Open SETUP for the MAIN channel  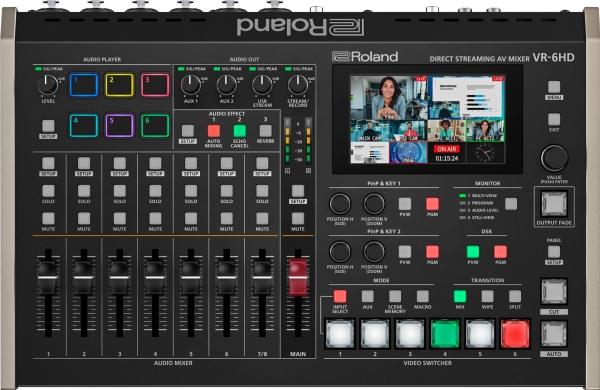coord(298,191)
